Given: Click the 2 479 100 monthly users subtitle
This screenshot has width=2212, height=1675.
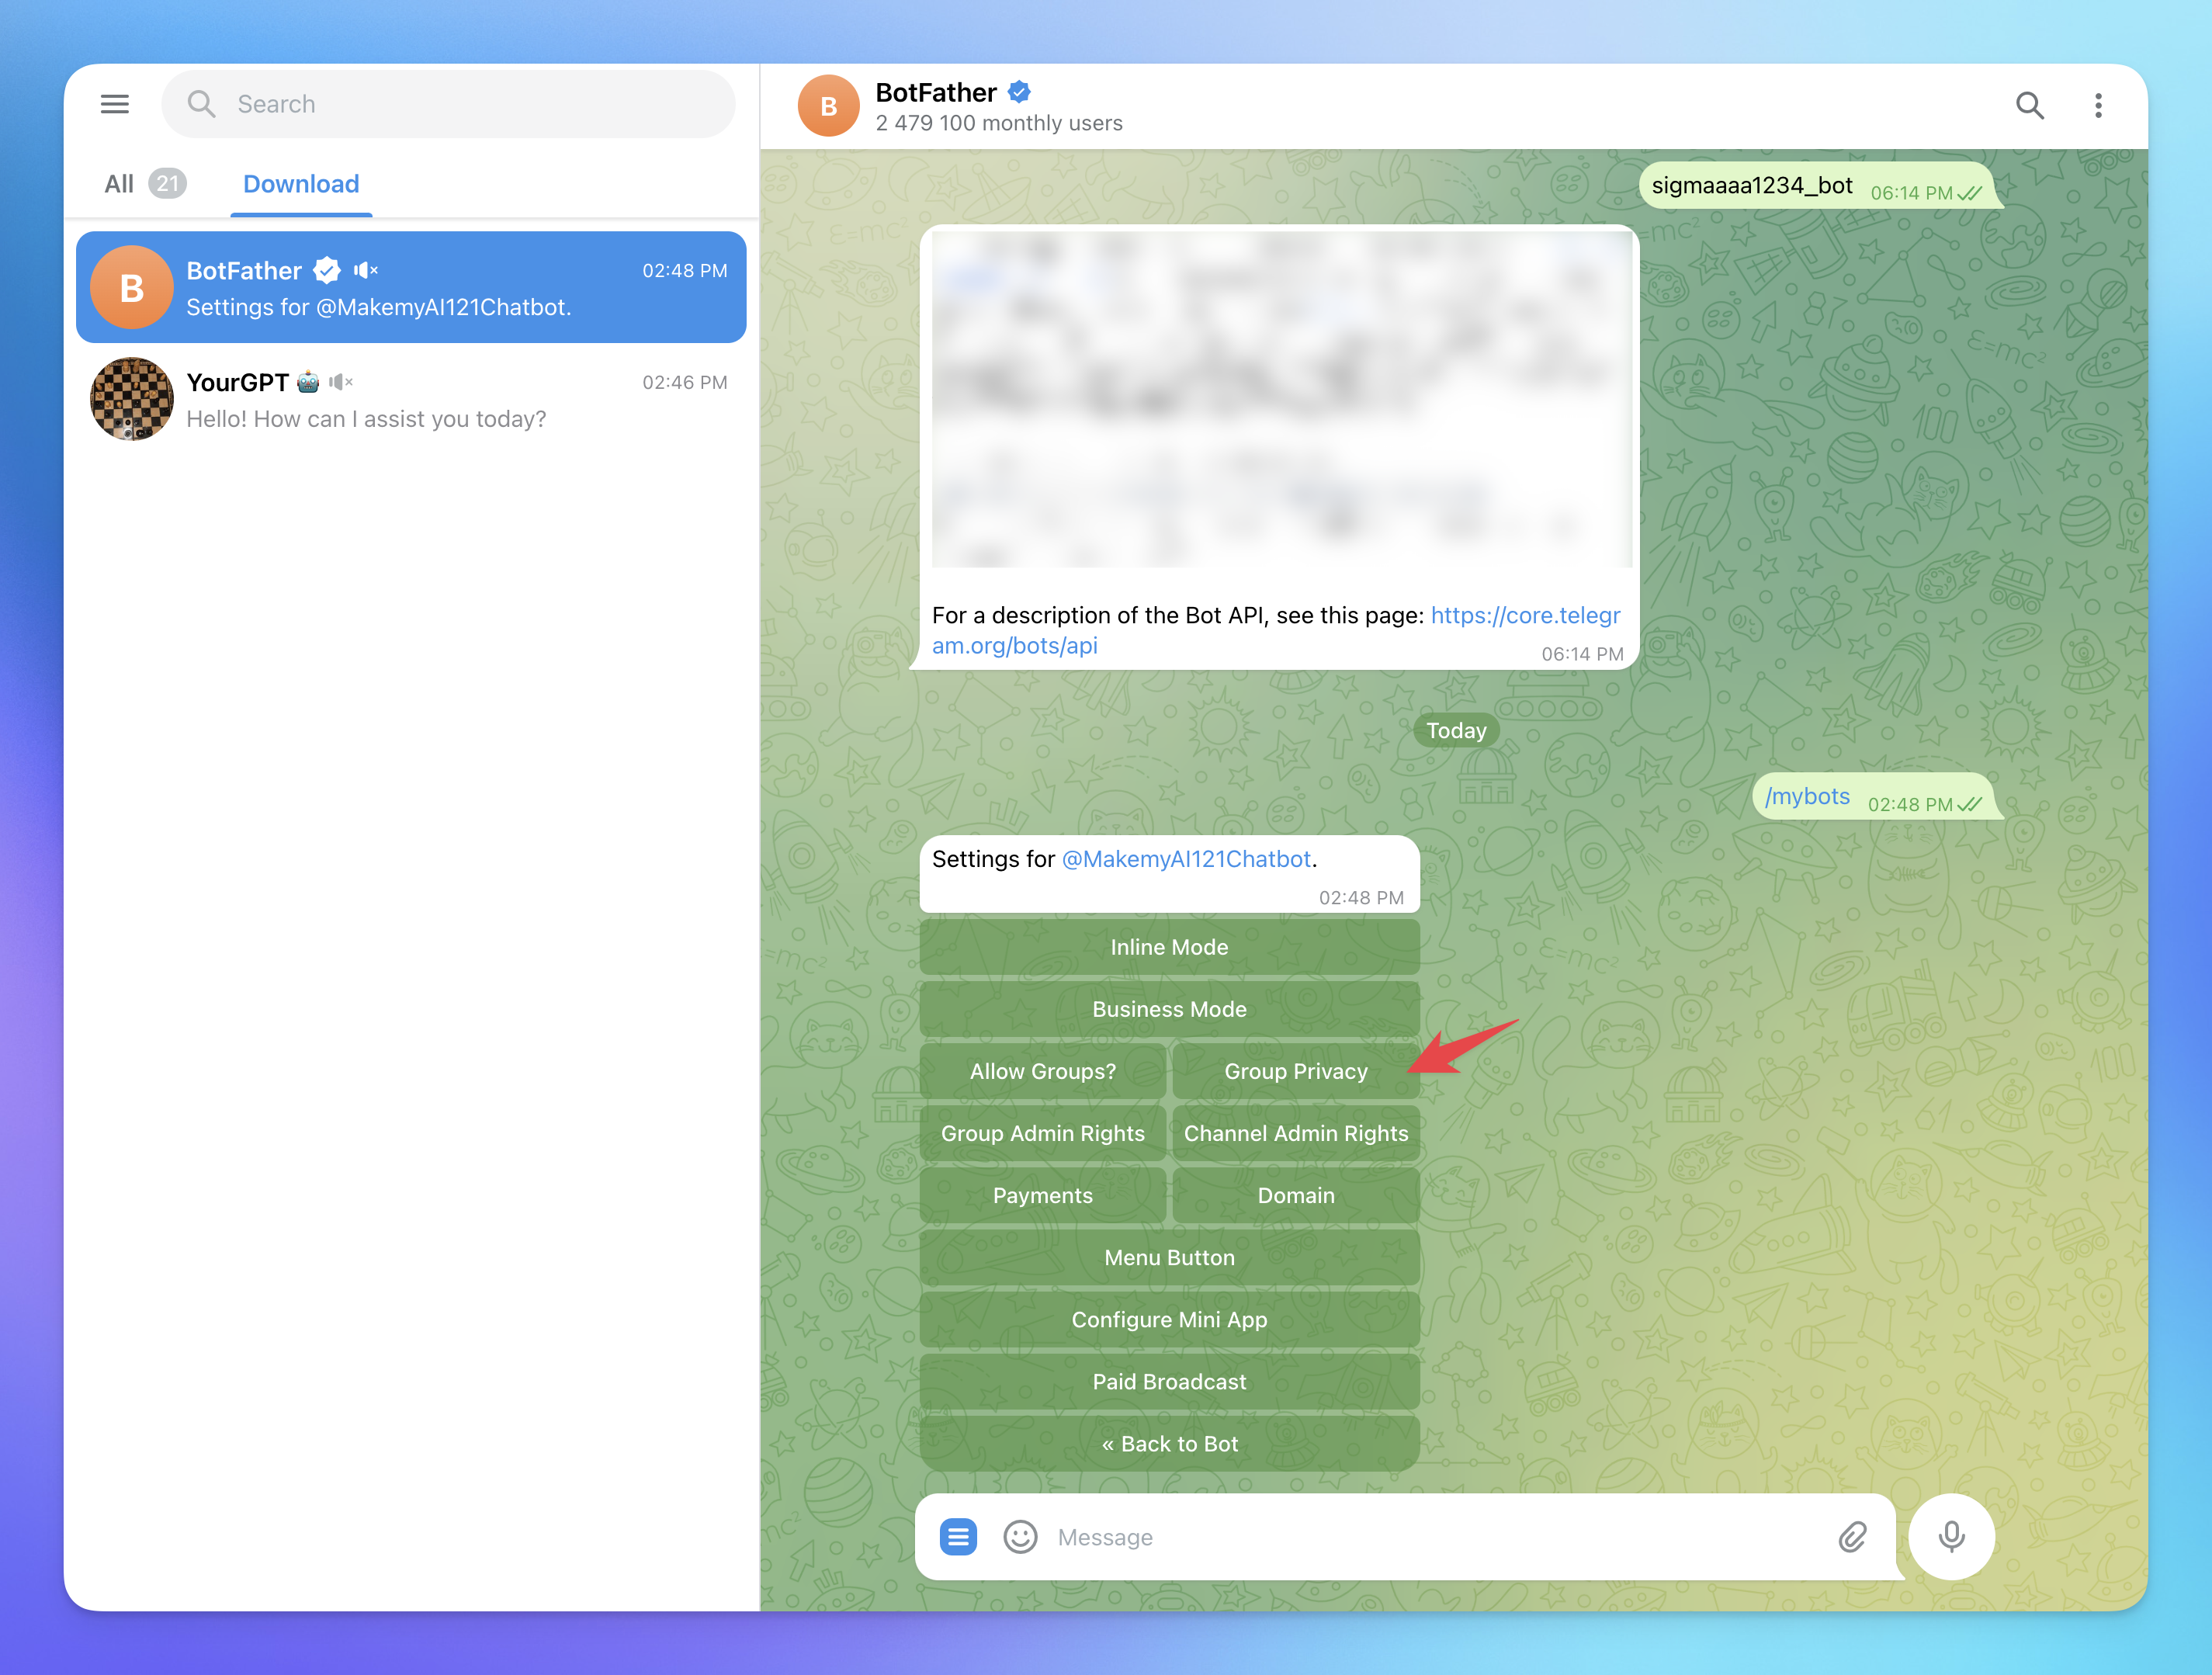Looking at the screenshot, I should [x=998, y=123].
